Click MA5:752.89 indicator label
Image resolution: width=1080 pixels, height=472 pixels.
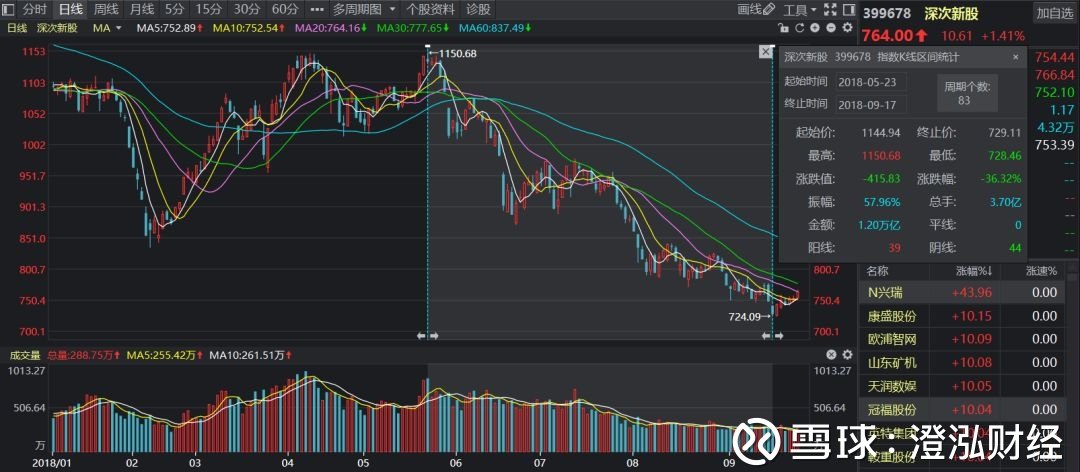pyautogui.click(x=169, y=28)
